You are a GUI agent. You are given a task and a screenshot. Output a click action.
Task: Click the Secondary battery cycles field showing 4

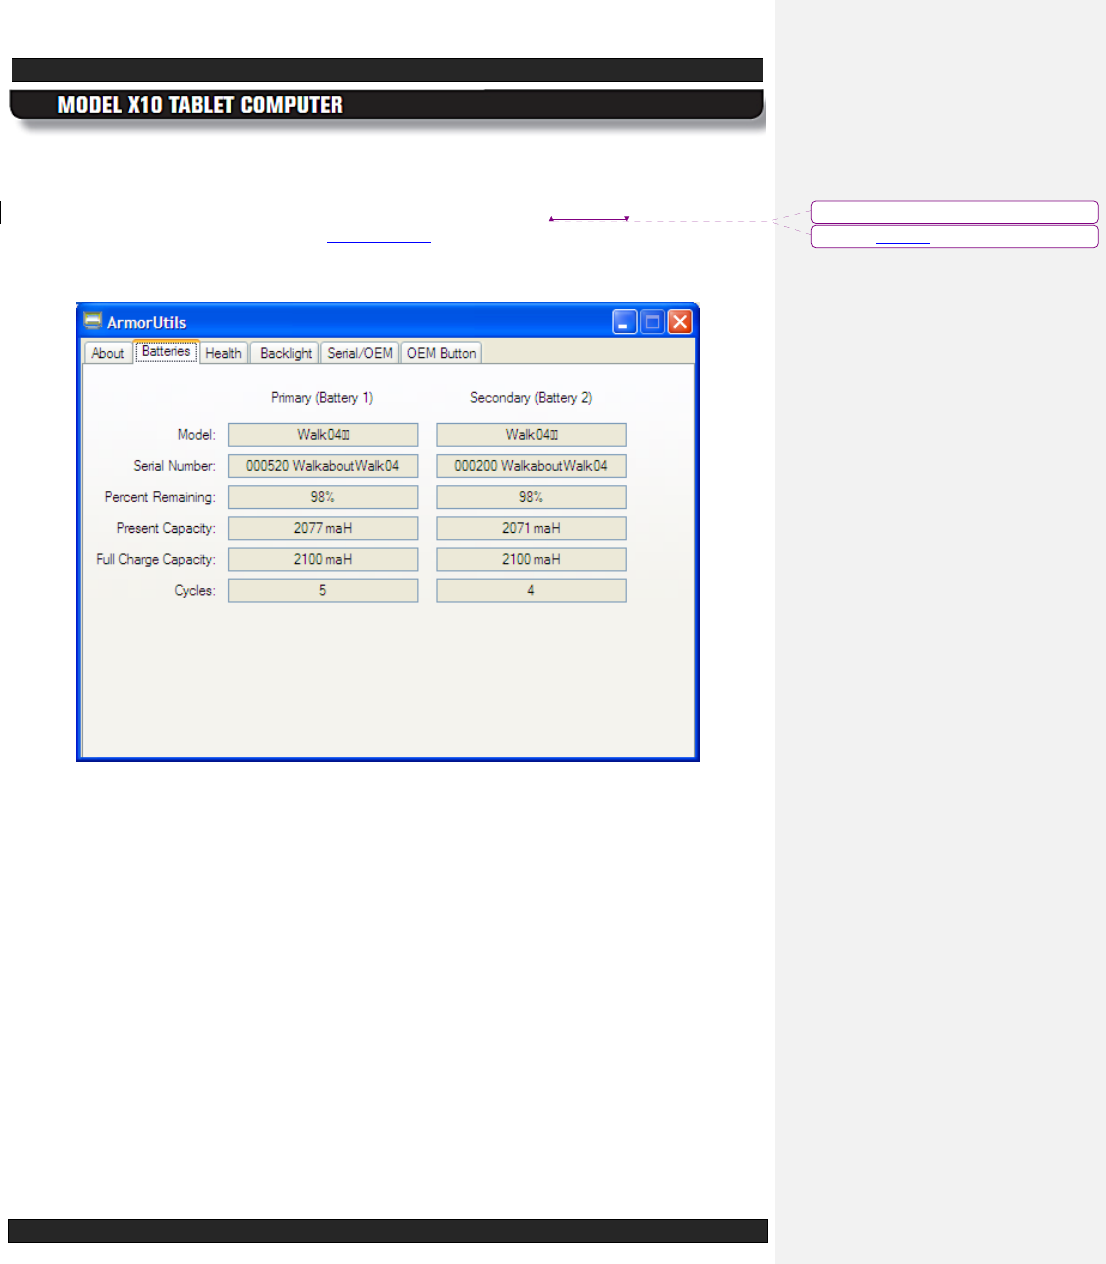[x=531, y=590]
